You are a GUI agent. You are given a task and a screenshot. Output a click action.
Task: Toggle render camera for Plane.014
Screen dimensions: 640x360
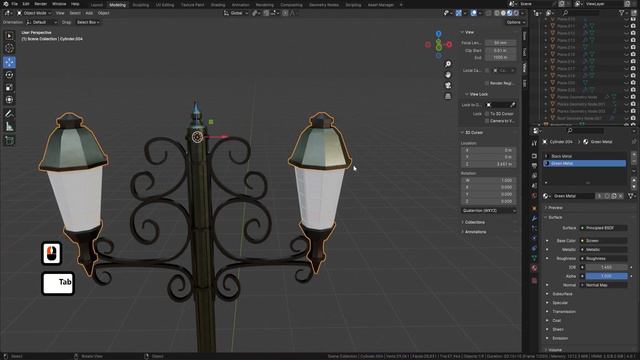point(633,47)
